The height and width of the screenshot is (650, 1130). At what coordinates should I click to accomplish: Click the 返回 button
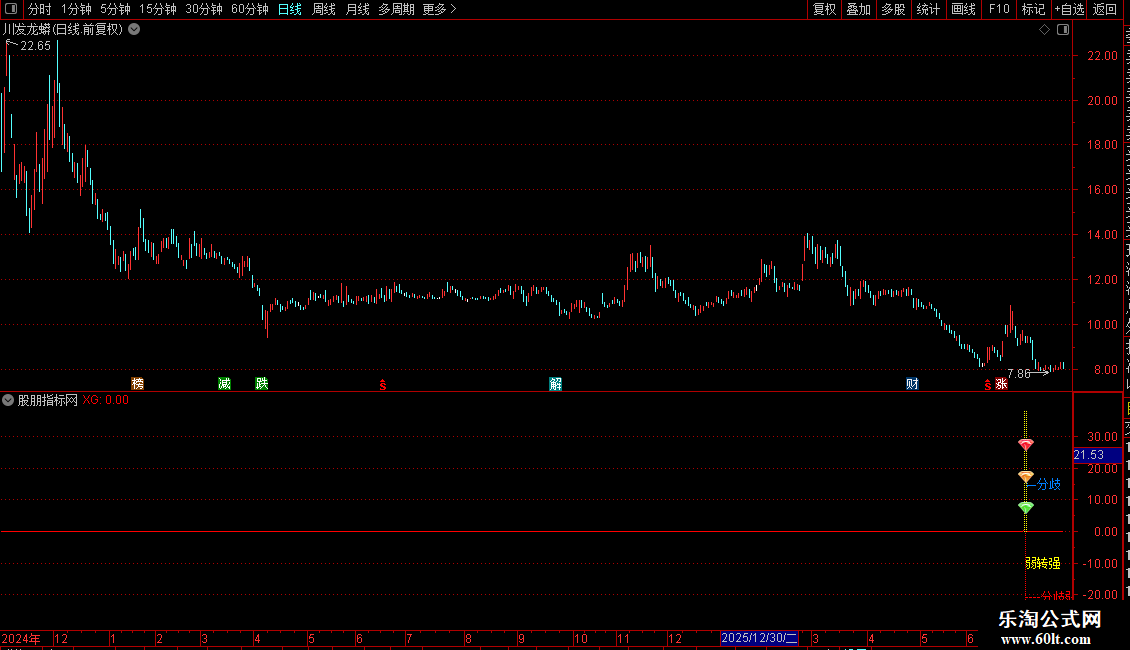click(1104, 9)
